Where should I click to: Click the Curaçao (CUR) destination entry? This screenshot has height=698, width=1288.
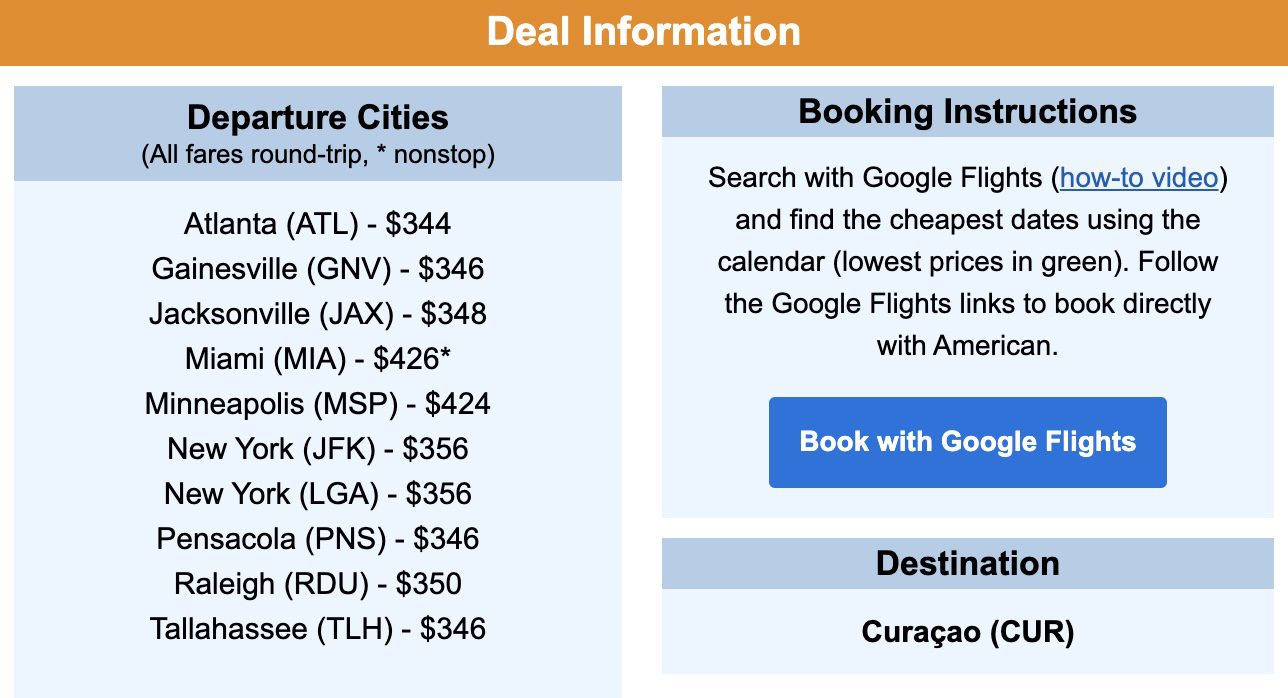click(966, 632)
